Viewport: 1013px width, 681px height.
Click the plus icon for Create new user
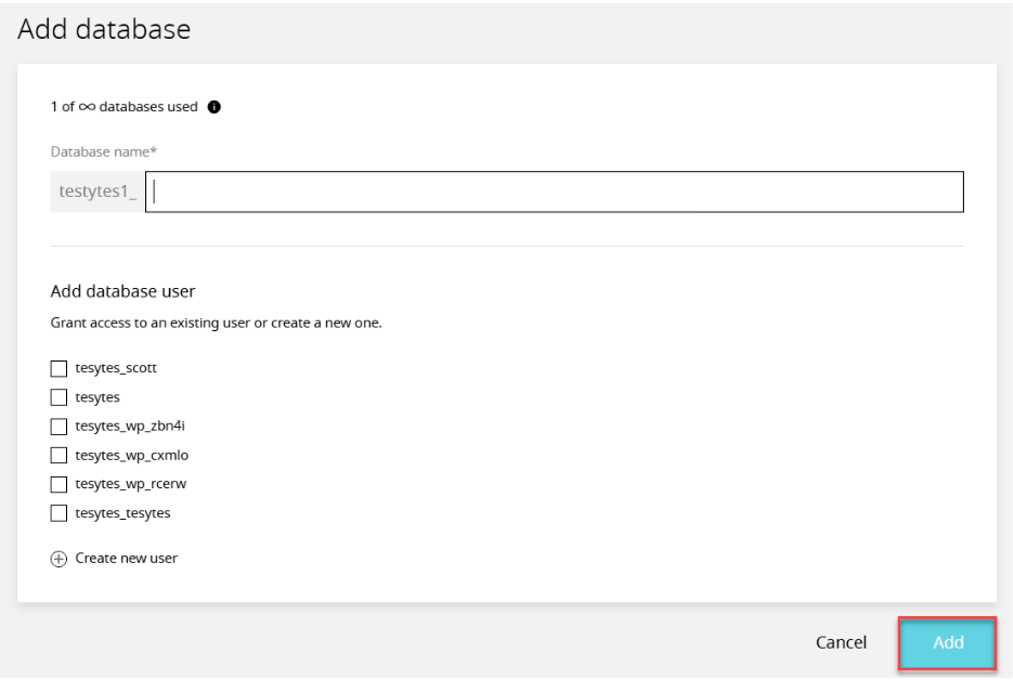(x=59, y=559)
